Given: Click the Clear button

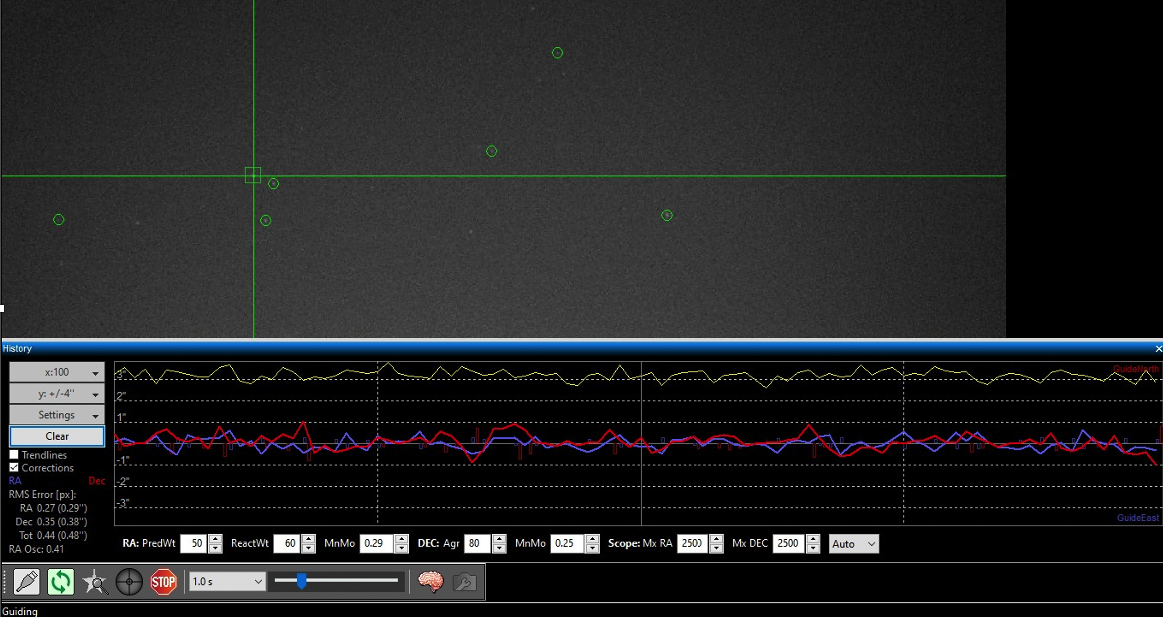Looking at the screenshot, I should [57, 436].
